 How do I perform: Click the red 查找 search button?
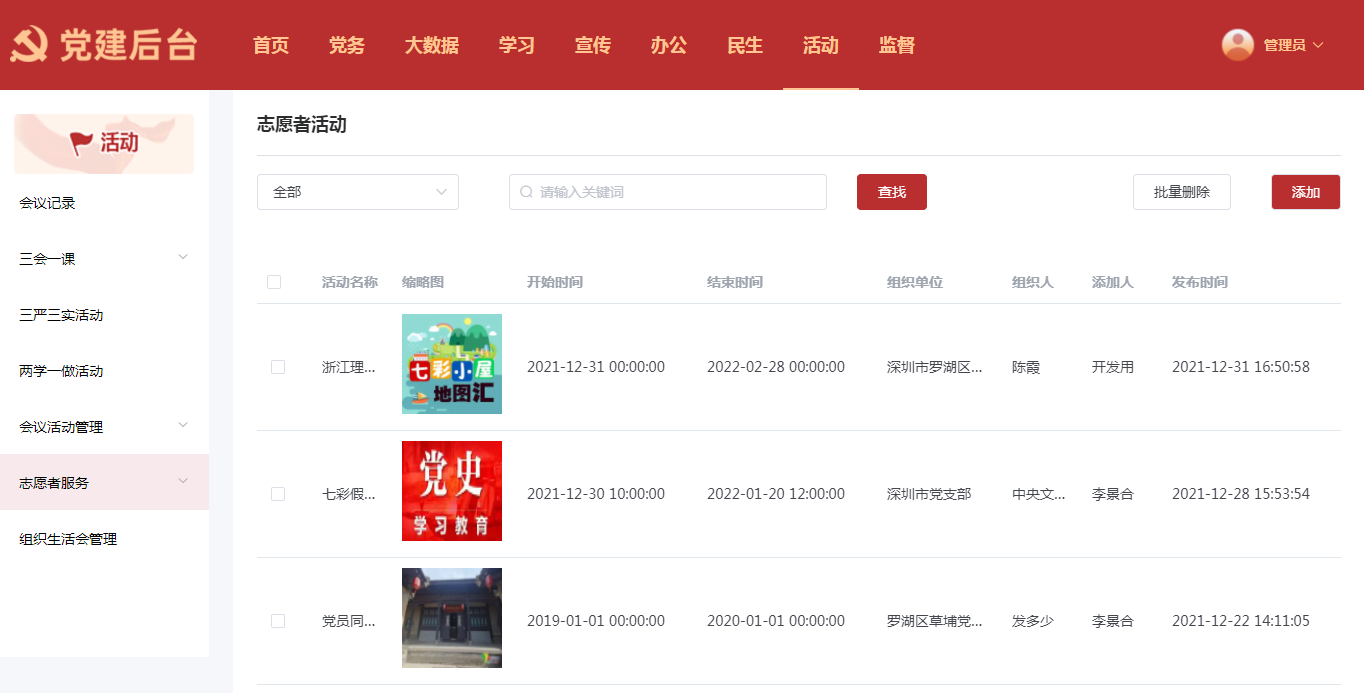pos(891,192)
